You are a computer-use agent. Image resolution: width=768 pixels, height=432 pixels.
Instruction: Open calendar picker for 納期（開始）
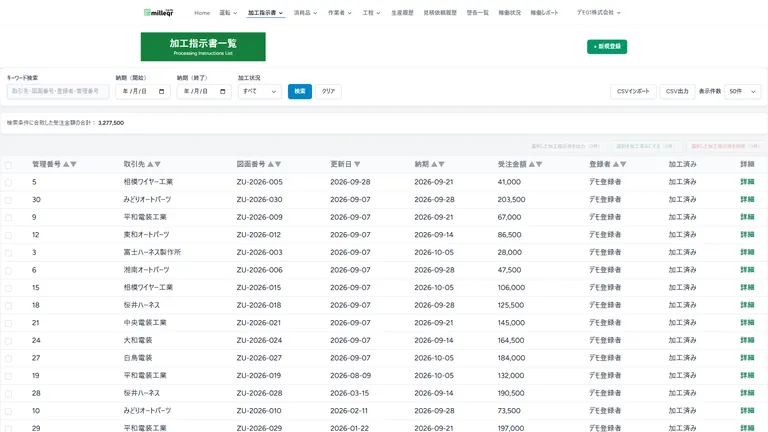click(162, 92)
